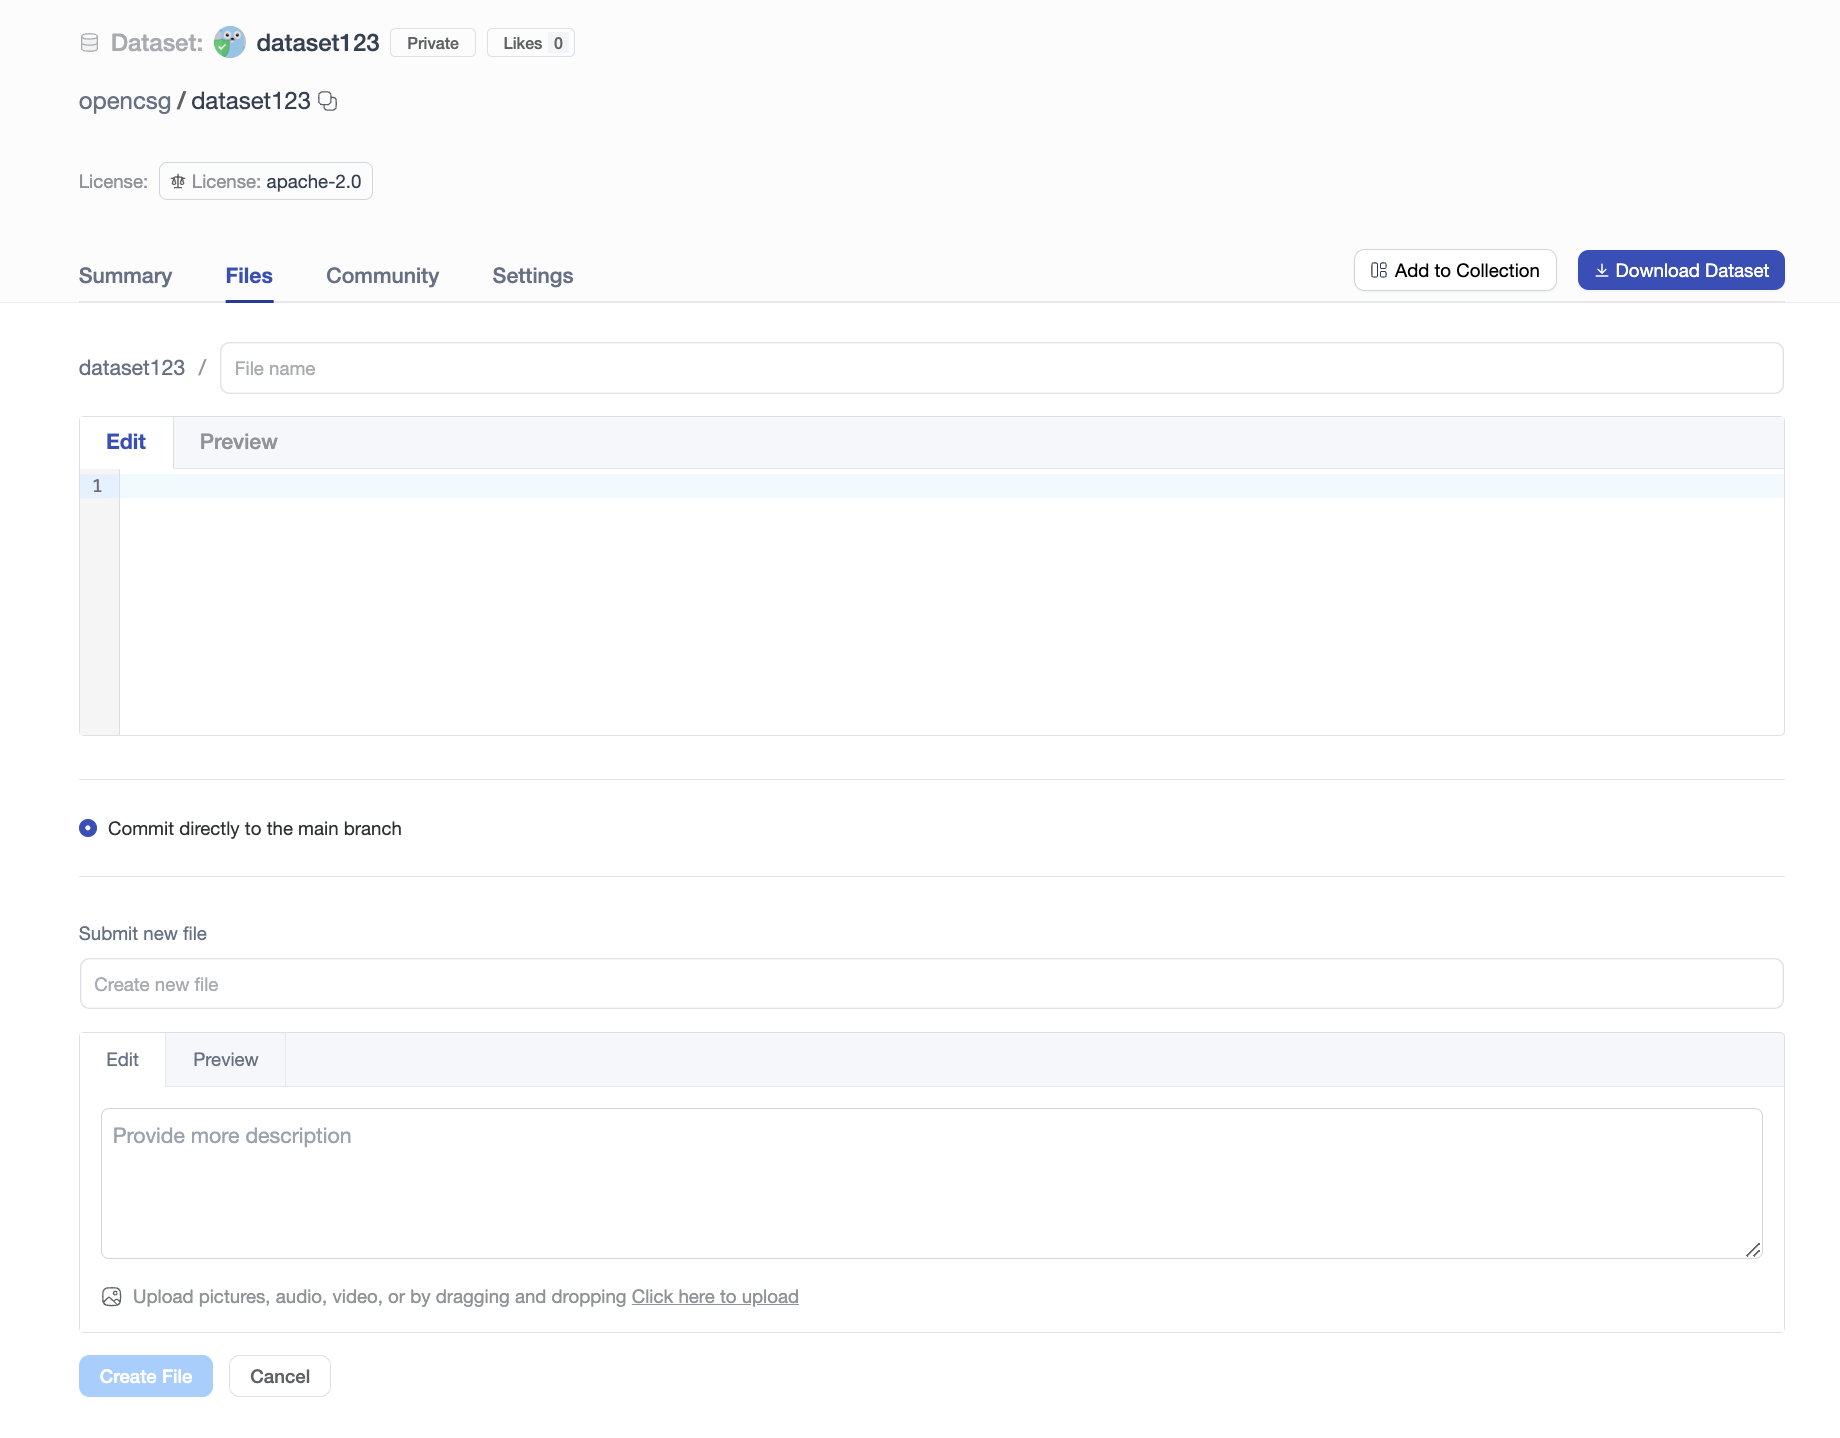Click the Create new file input box
Screen dimensions: 1840x1438
click(930, 983)
